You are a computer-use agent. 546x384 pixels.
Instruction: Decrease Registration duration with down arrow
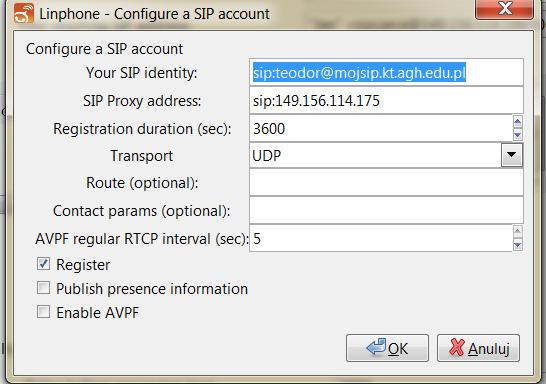coord(517,134)
